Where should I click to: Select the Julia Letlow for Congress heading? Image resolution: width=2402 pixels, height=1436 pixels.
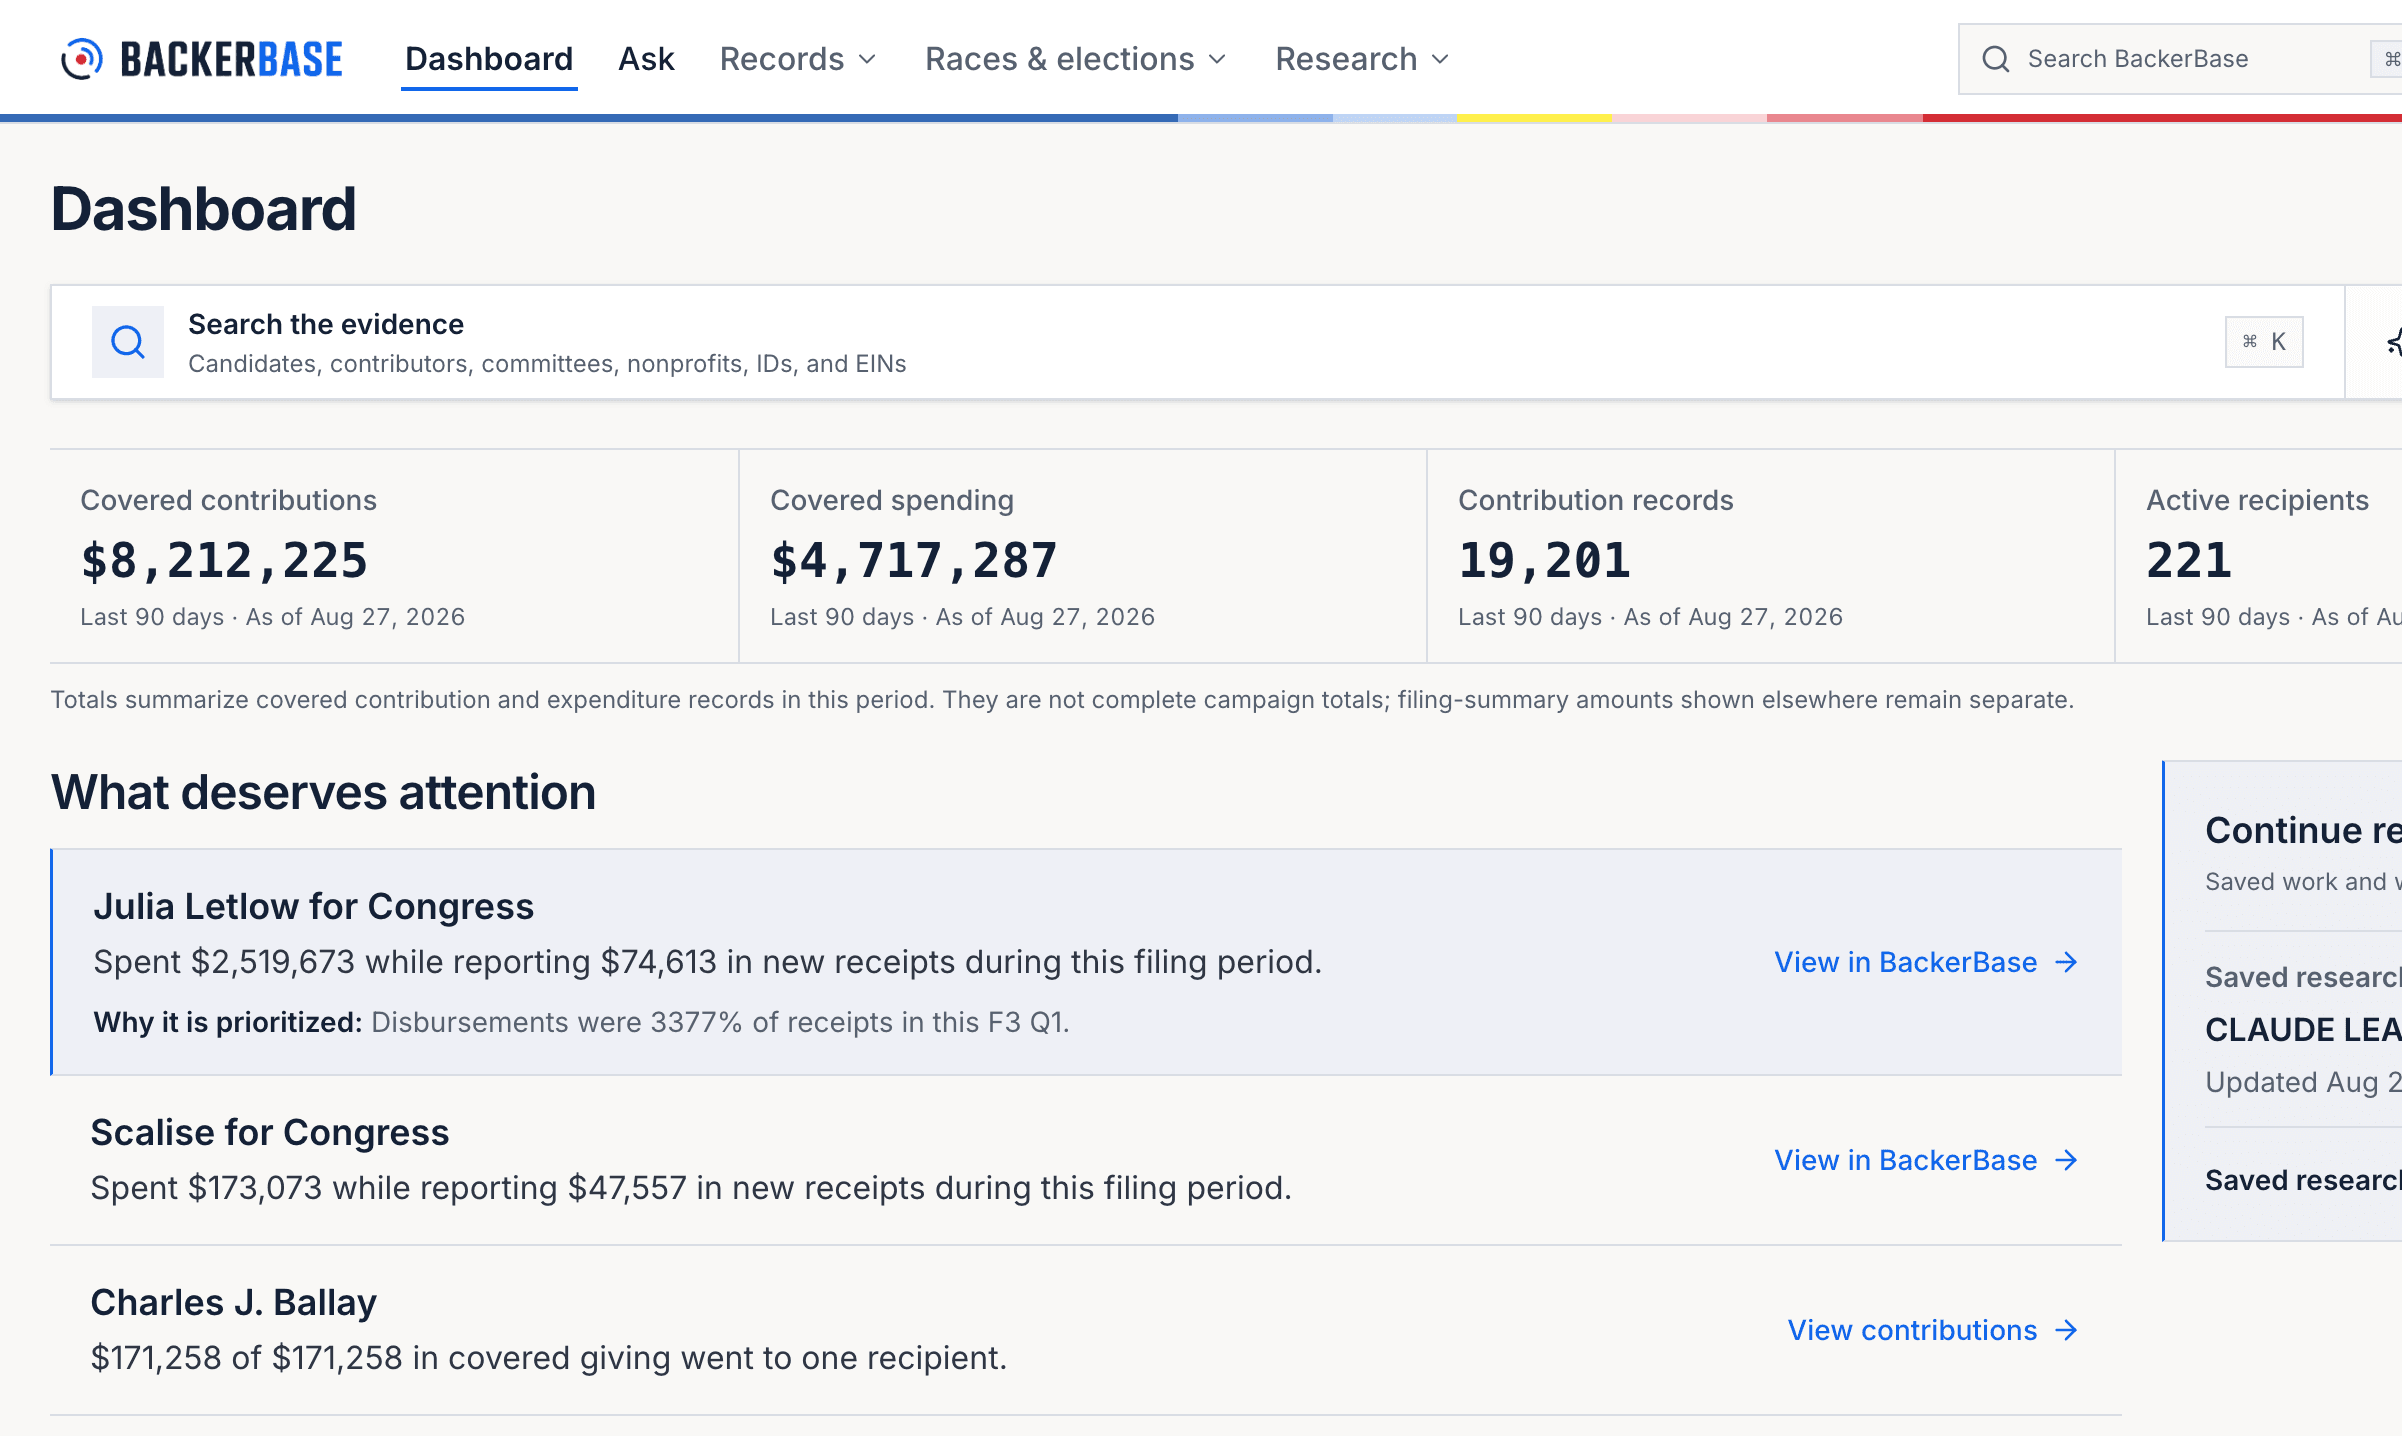tap(314, 906)
